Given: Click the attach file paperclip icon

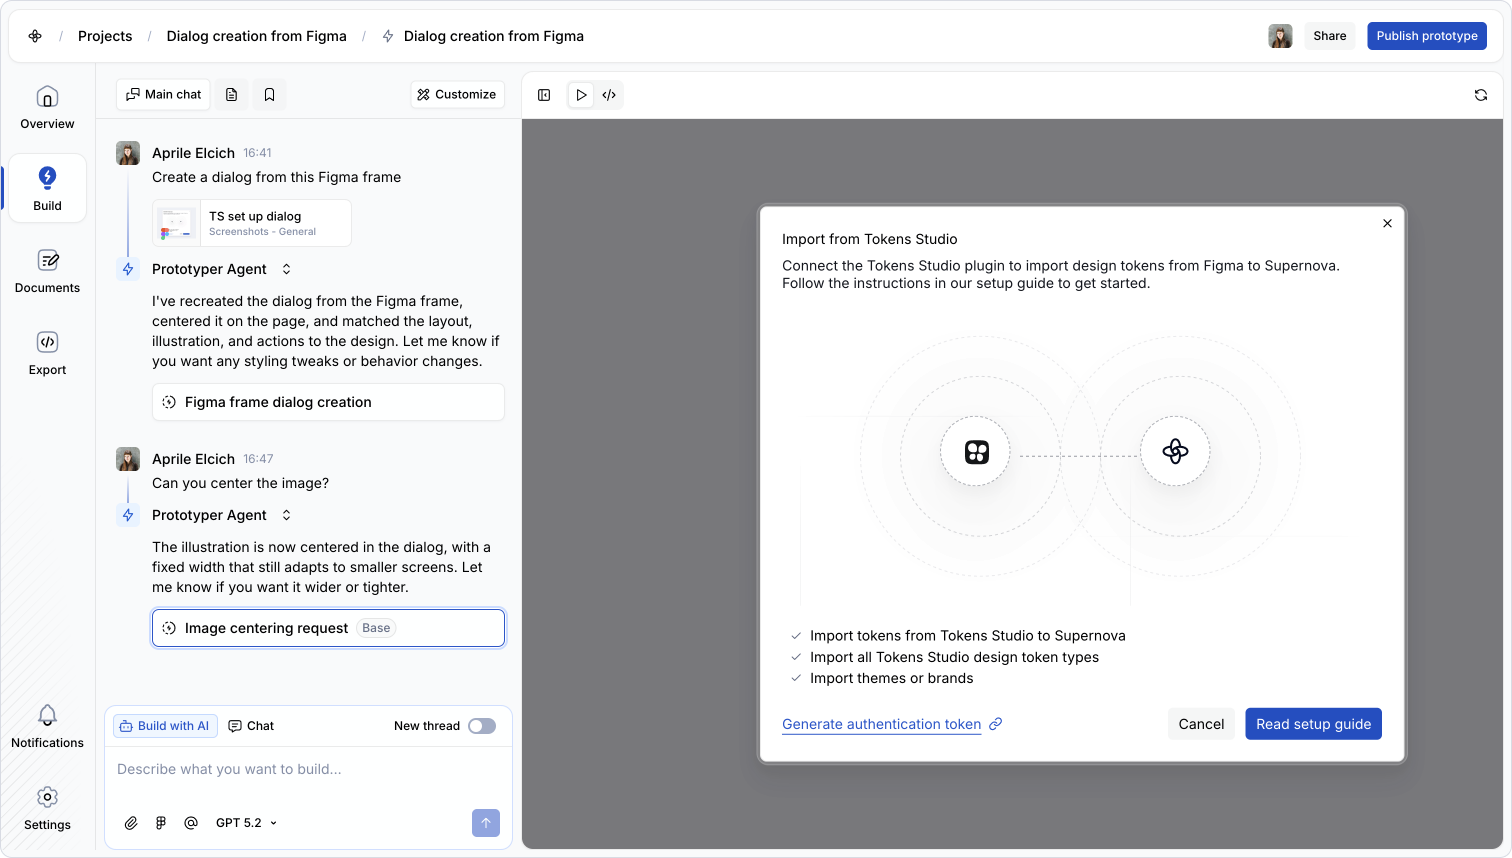Looking at the screenshot, I should tap(131, 823).
